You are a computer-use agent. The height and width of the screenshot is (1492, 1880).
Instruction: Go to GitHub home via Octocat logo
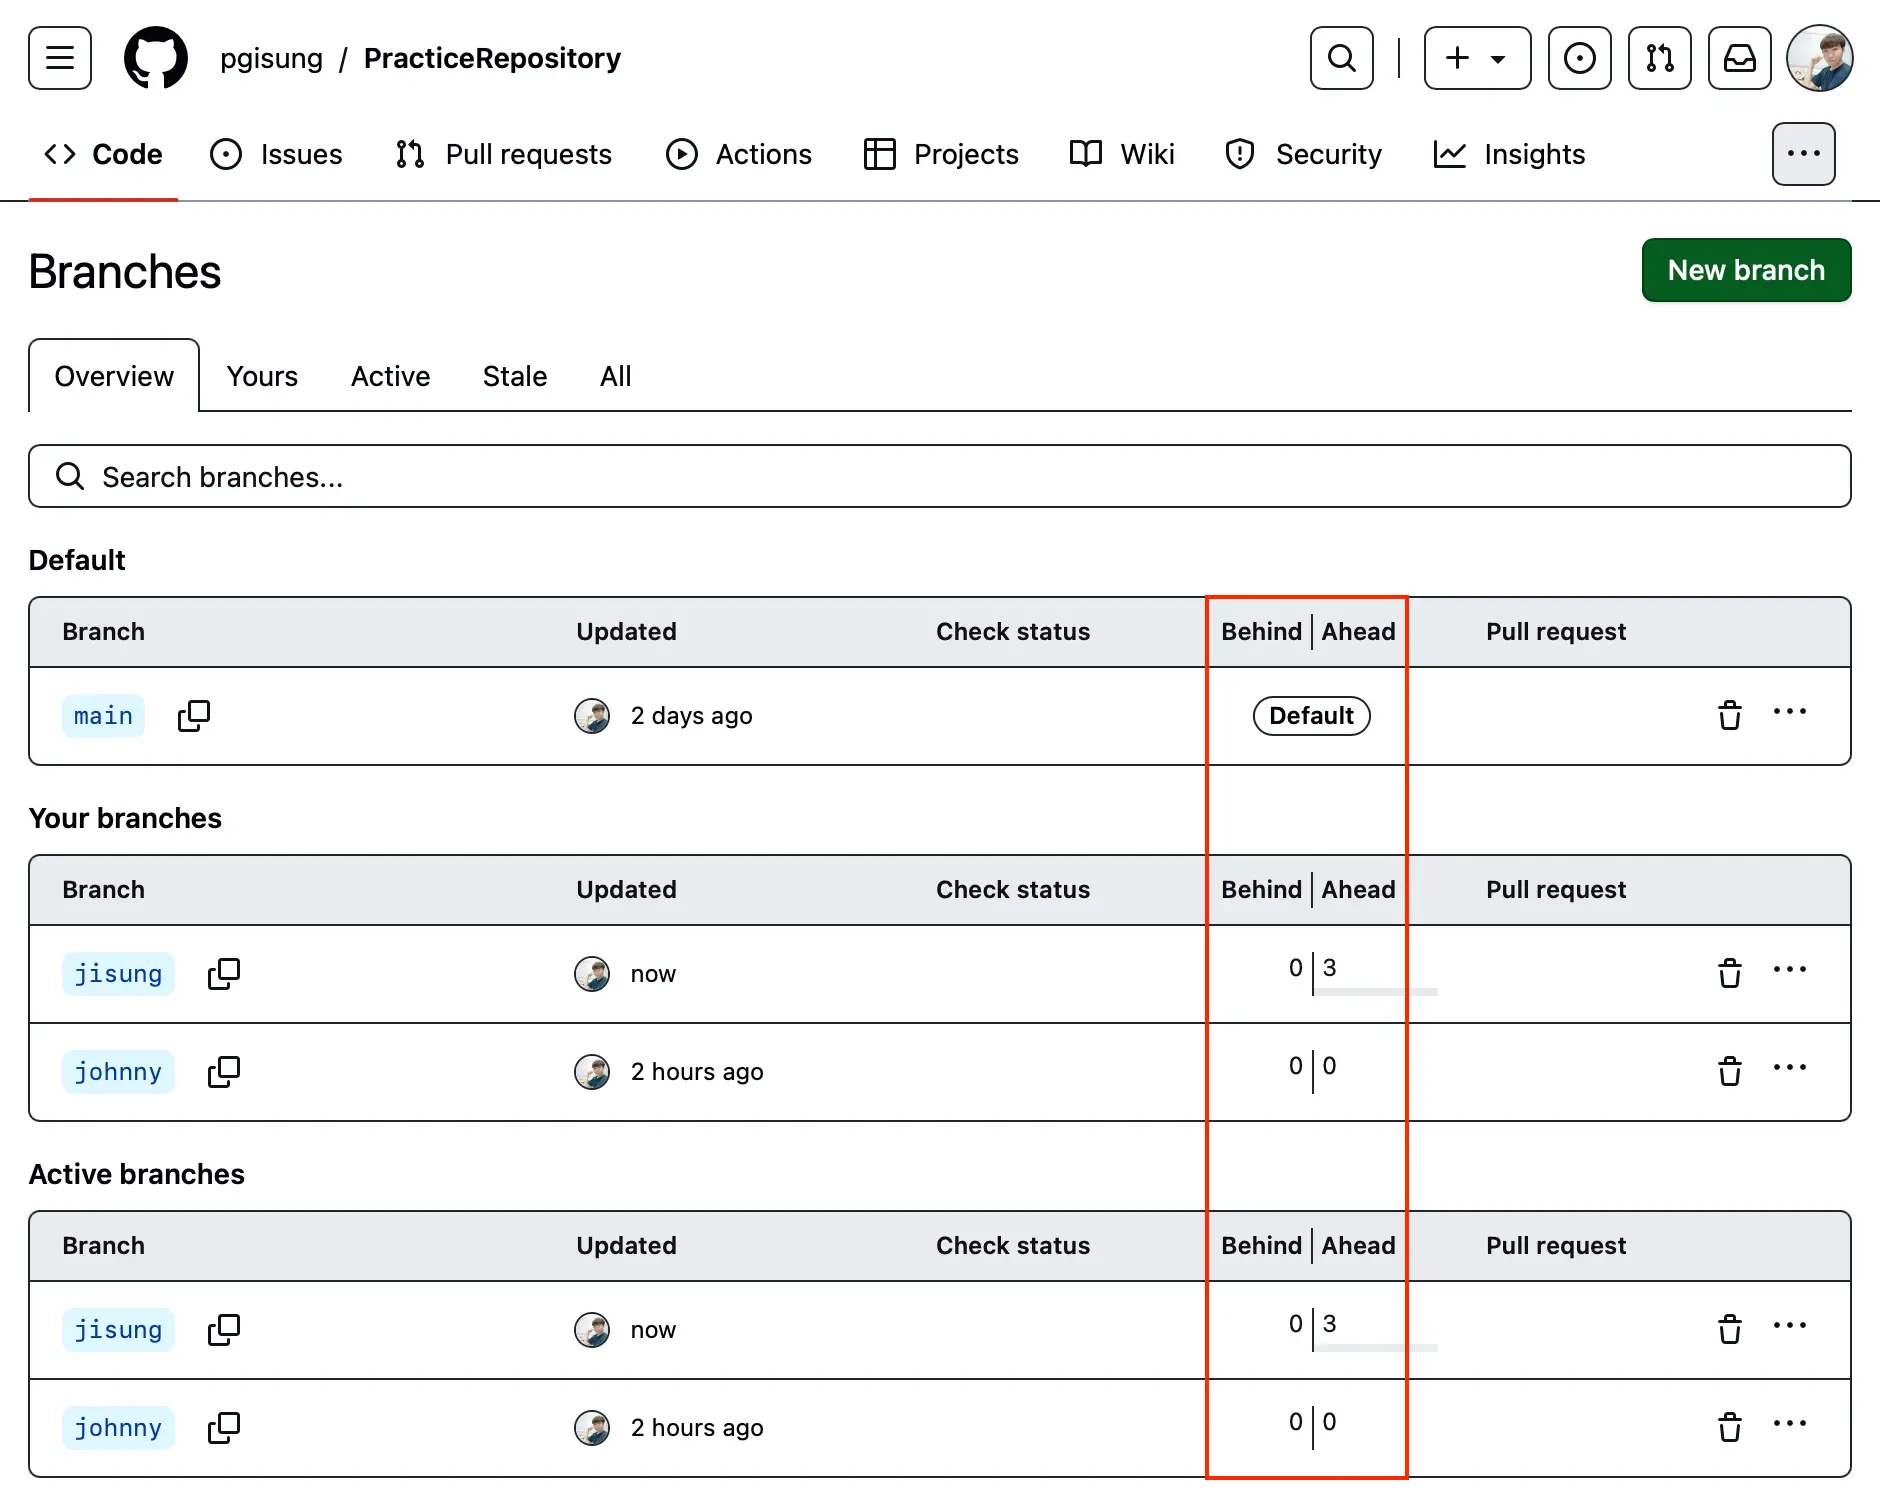pos(156,58)
